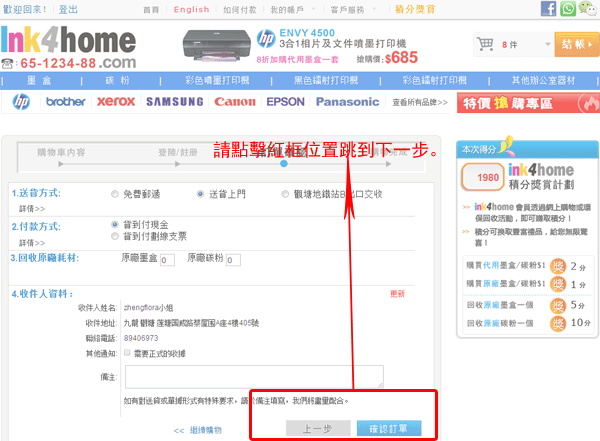Image resolution: width=600 pixels, height=441 pixels.
Task: Open the 碳粉 category tab
Action: 117,80
